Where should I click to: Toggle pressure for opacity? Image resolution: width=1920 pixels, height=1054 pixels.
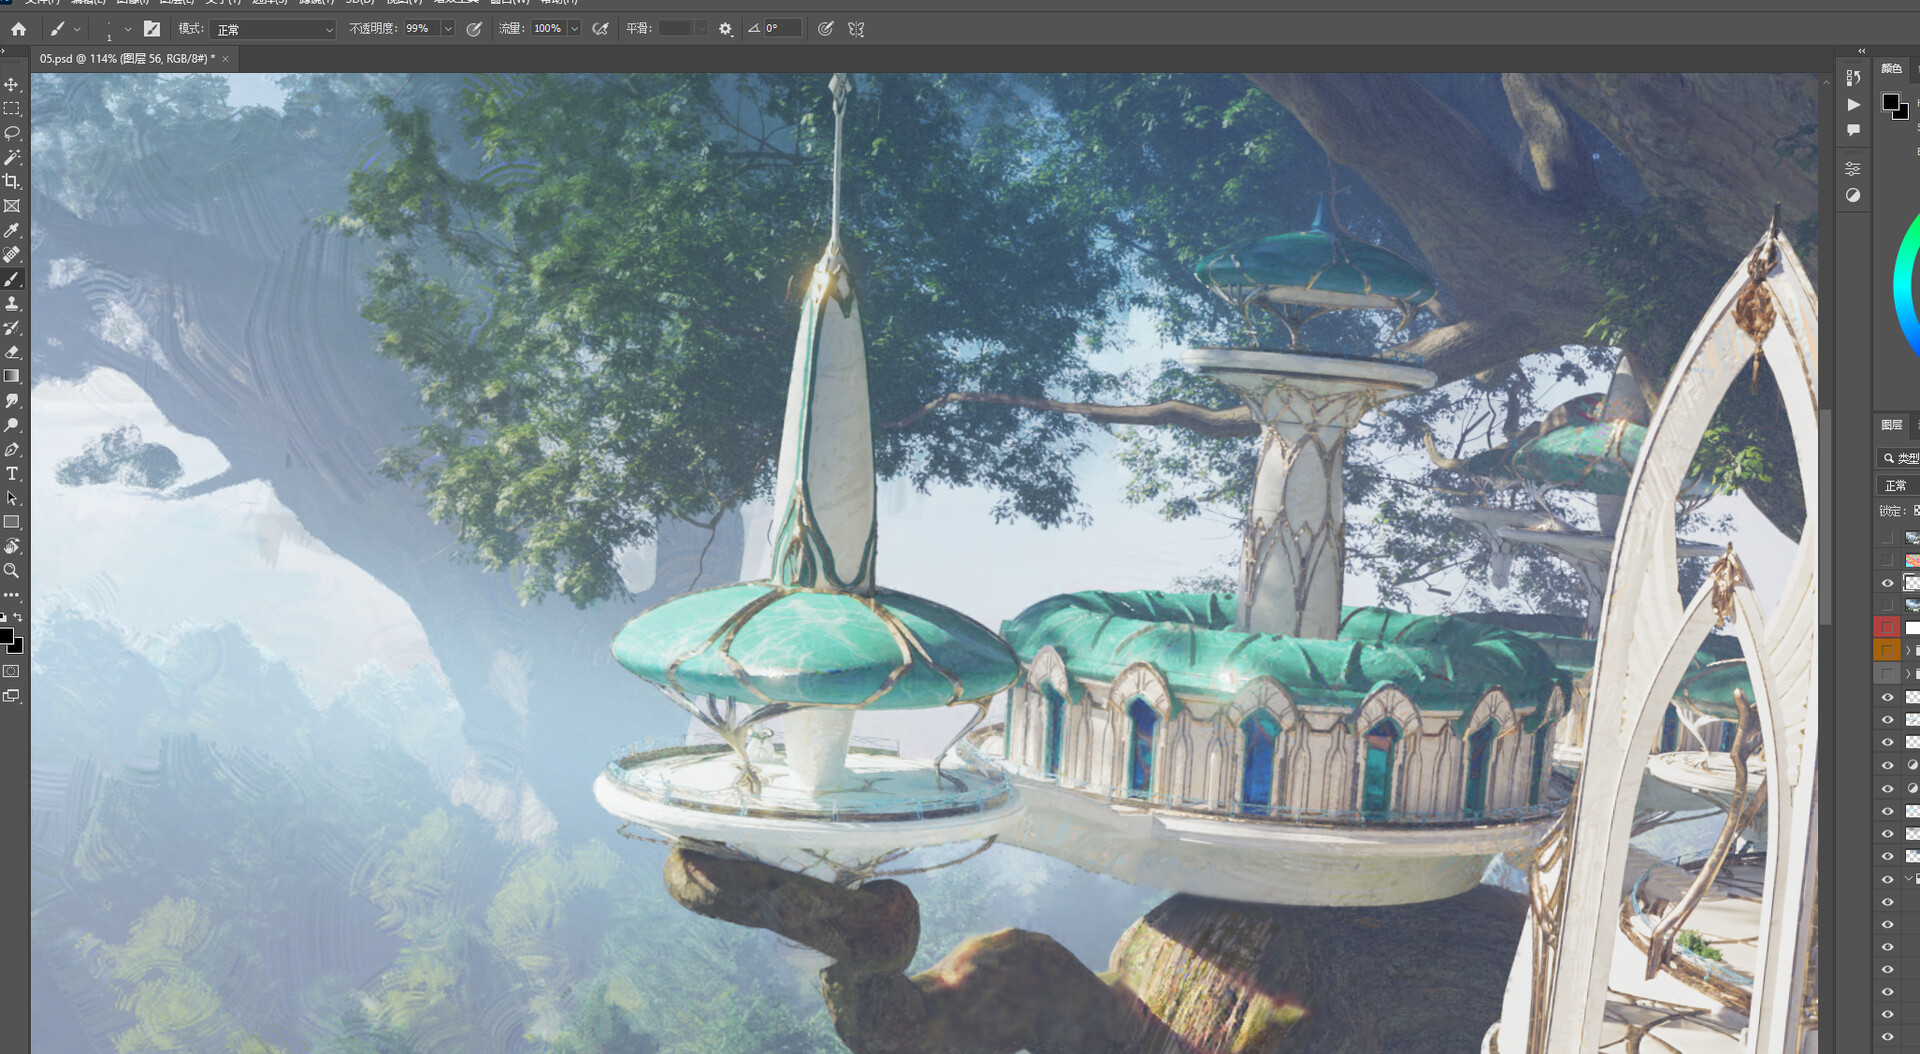point(474,29)
